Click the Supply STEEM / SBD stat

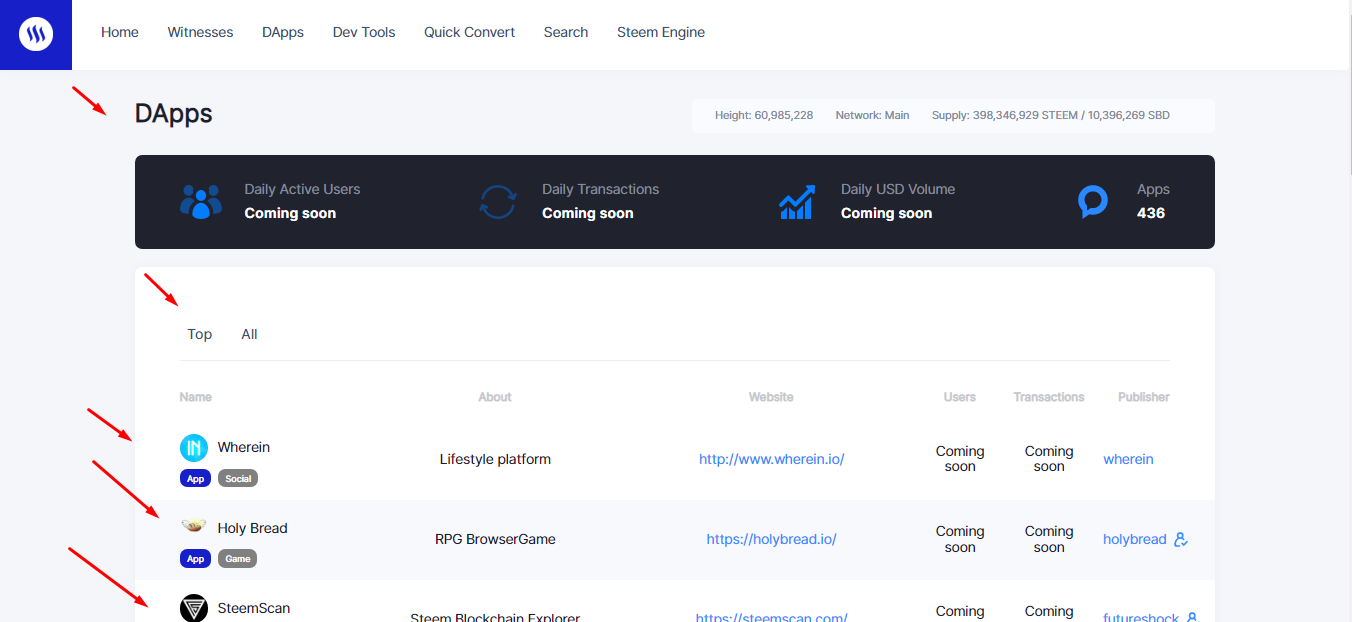(x=1051, y=115)
